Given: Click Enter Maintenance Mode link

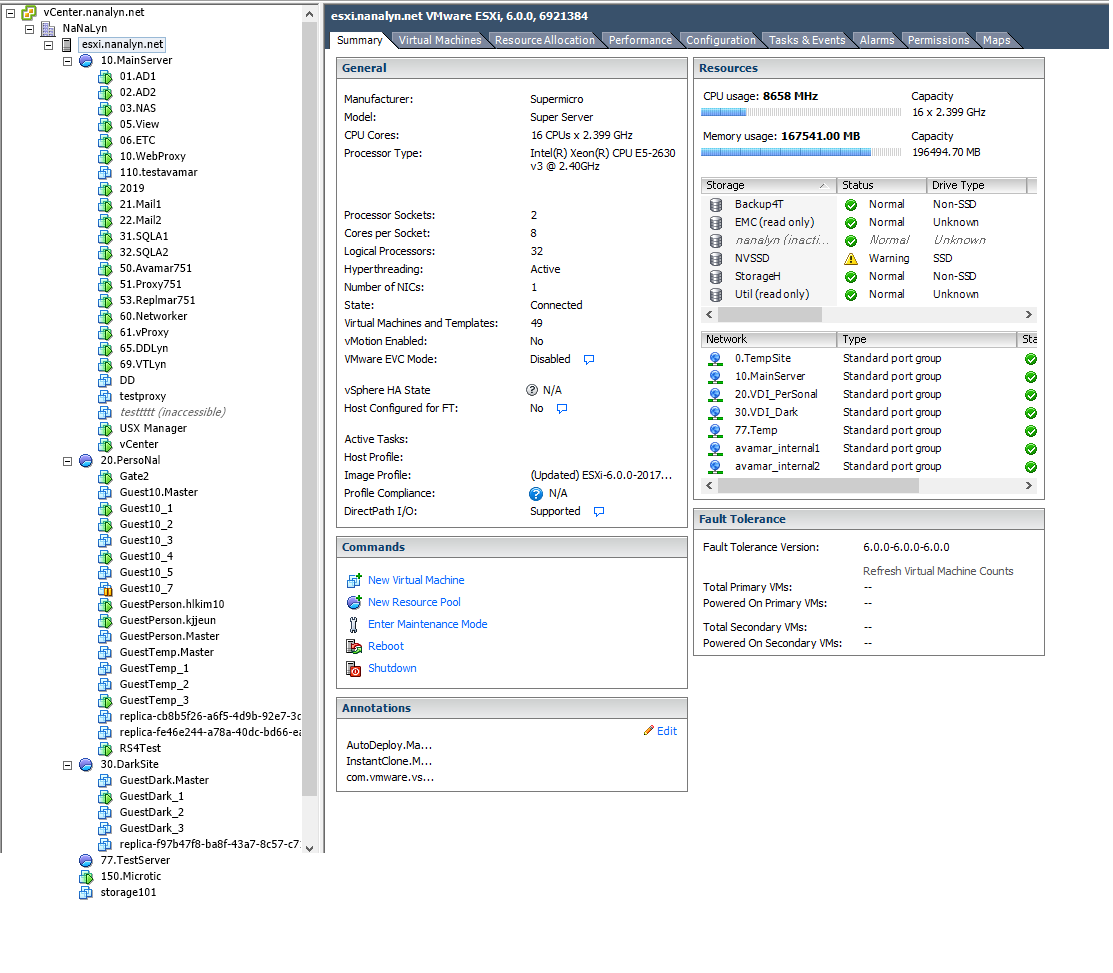Looking at the screenshot, I should pos(427,625).
